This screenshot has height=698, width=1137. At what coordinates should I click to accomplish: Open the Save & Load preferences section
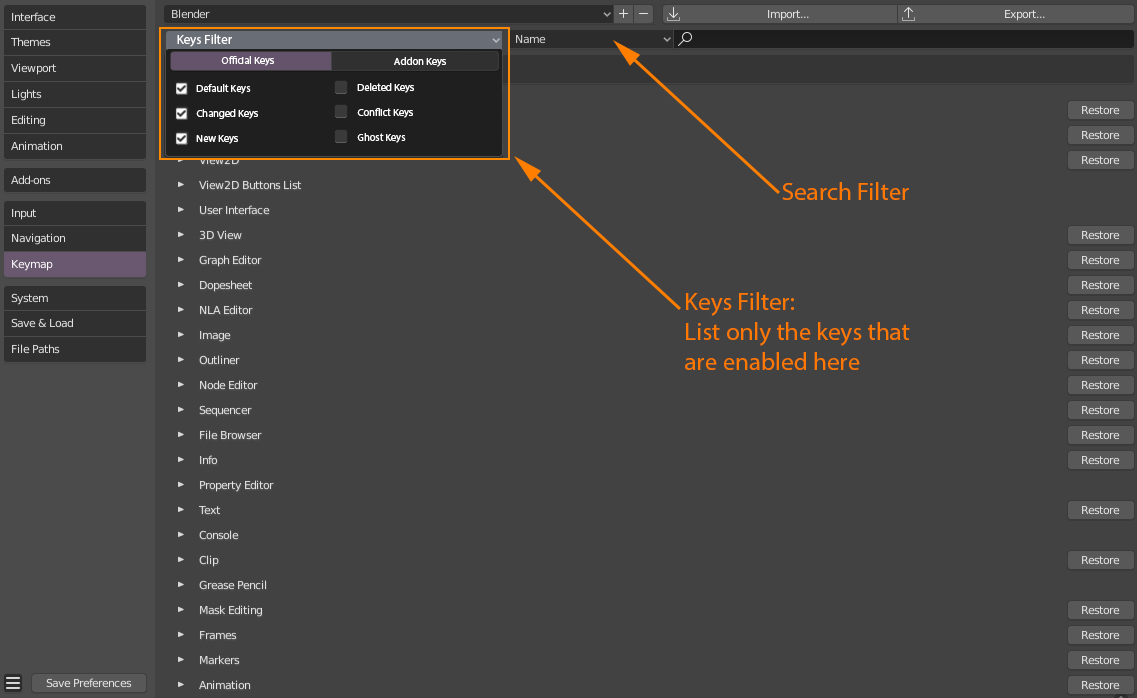pos(75,323)
